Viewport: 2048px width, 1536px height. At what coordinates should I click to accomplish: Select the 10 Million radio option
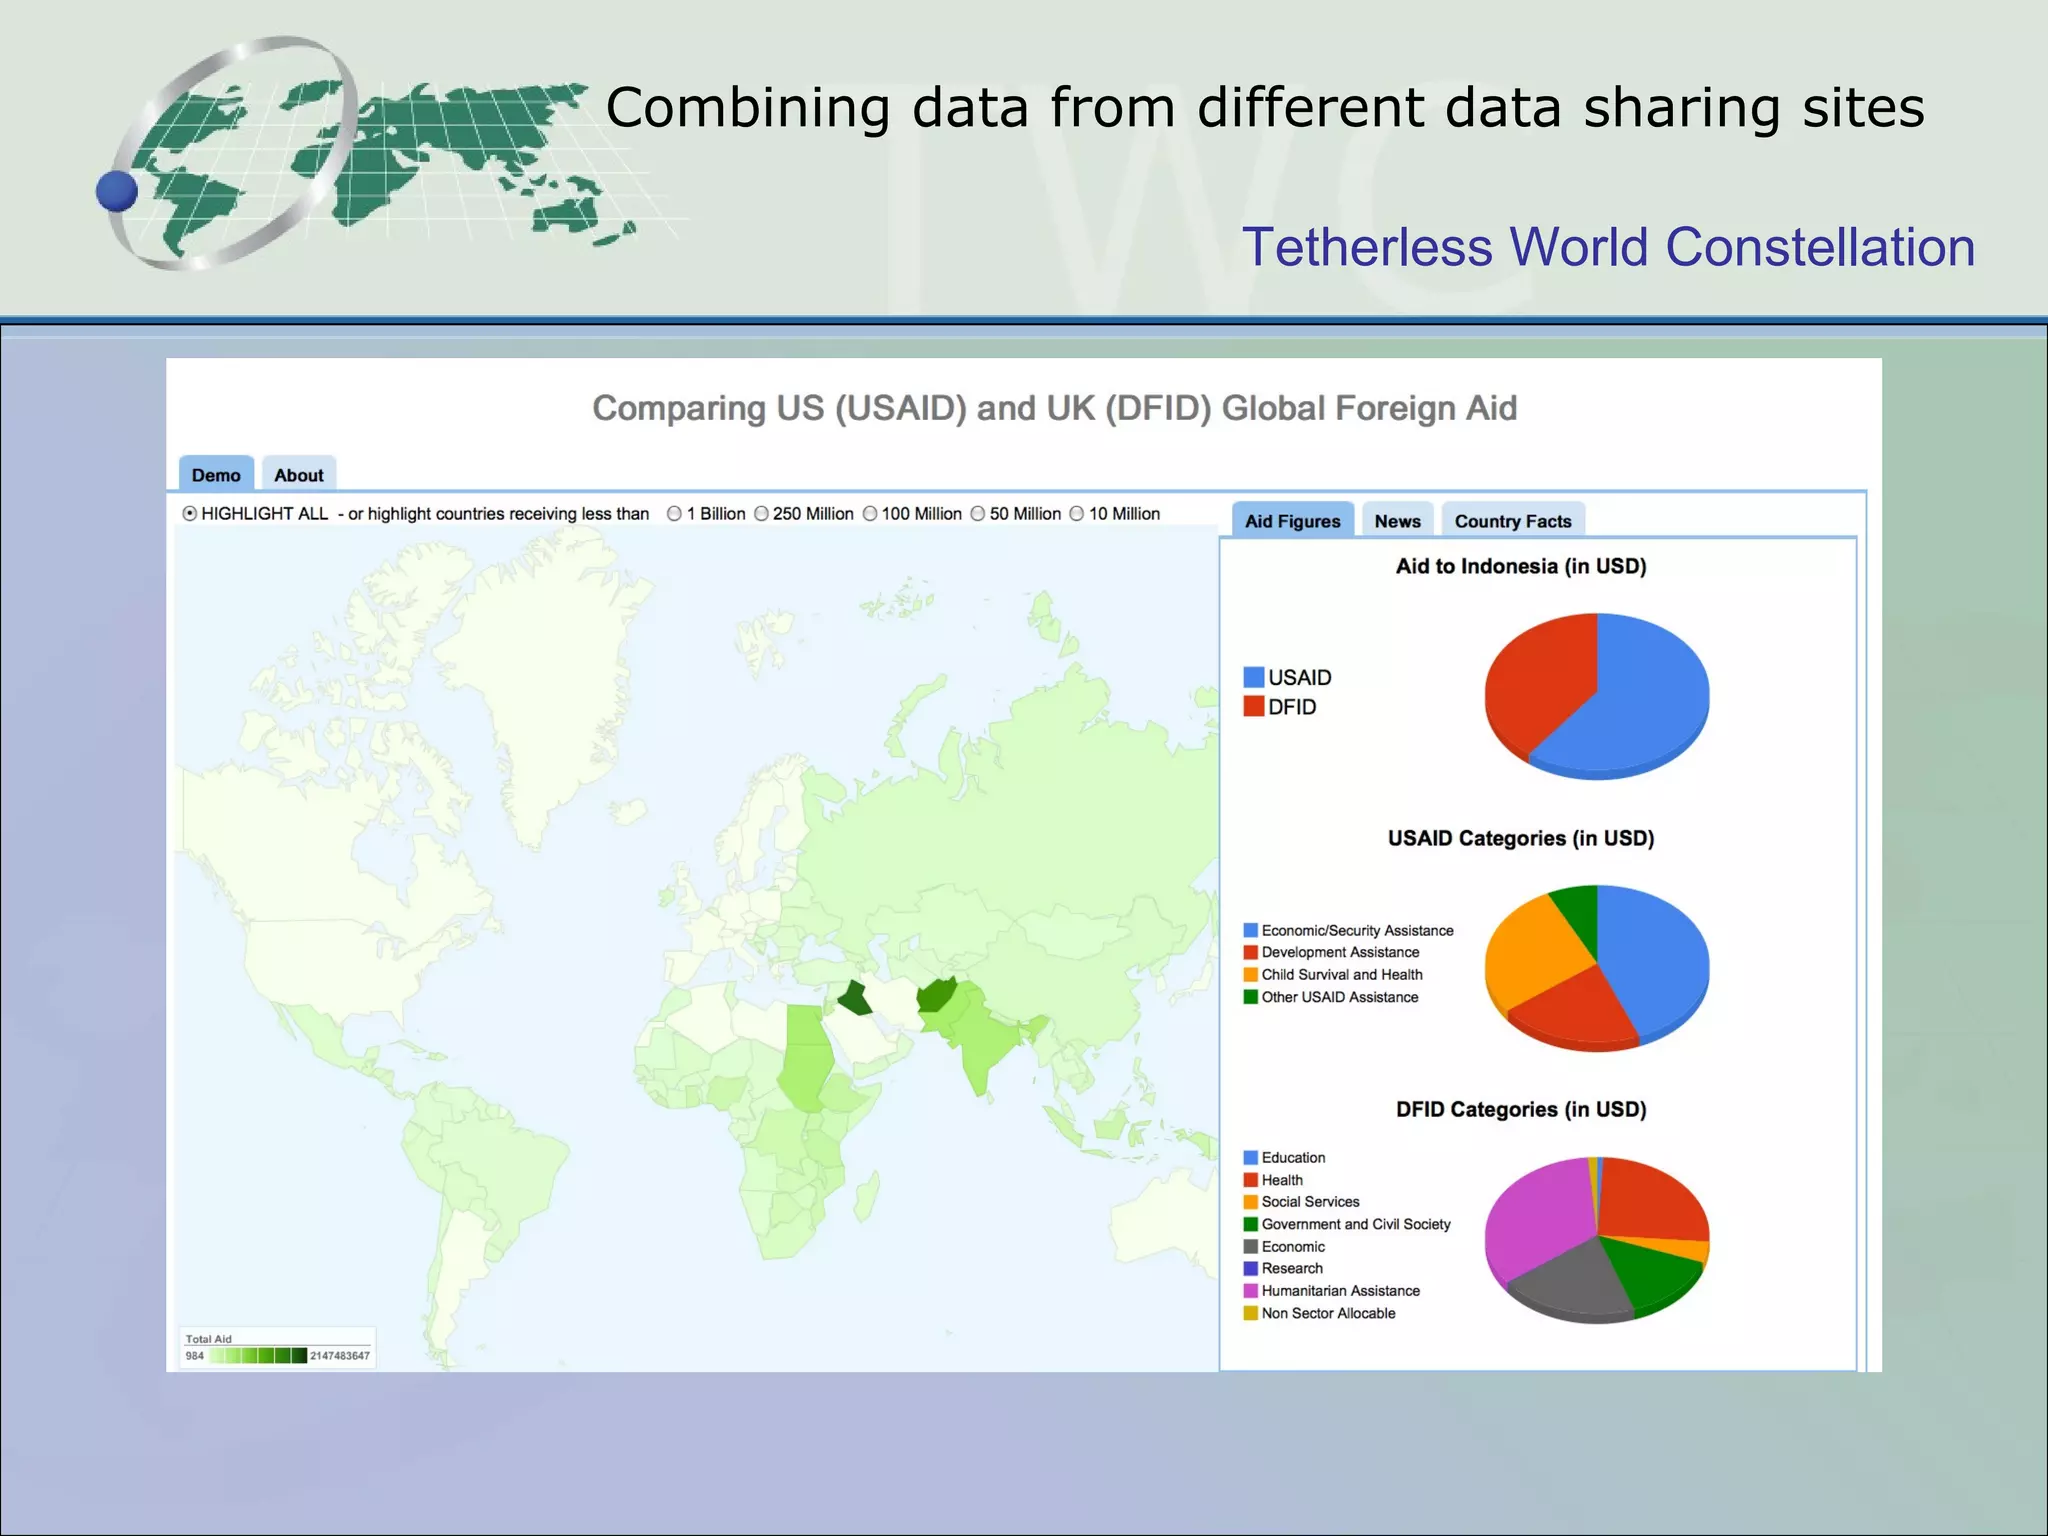[1077, 514]
